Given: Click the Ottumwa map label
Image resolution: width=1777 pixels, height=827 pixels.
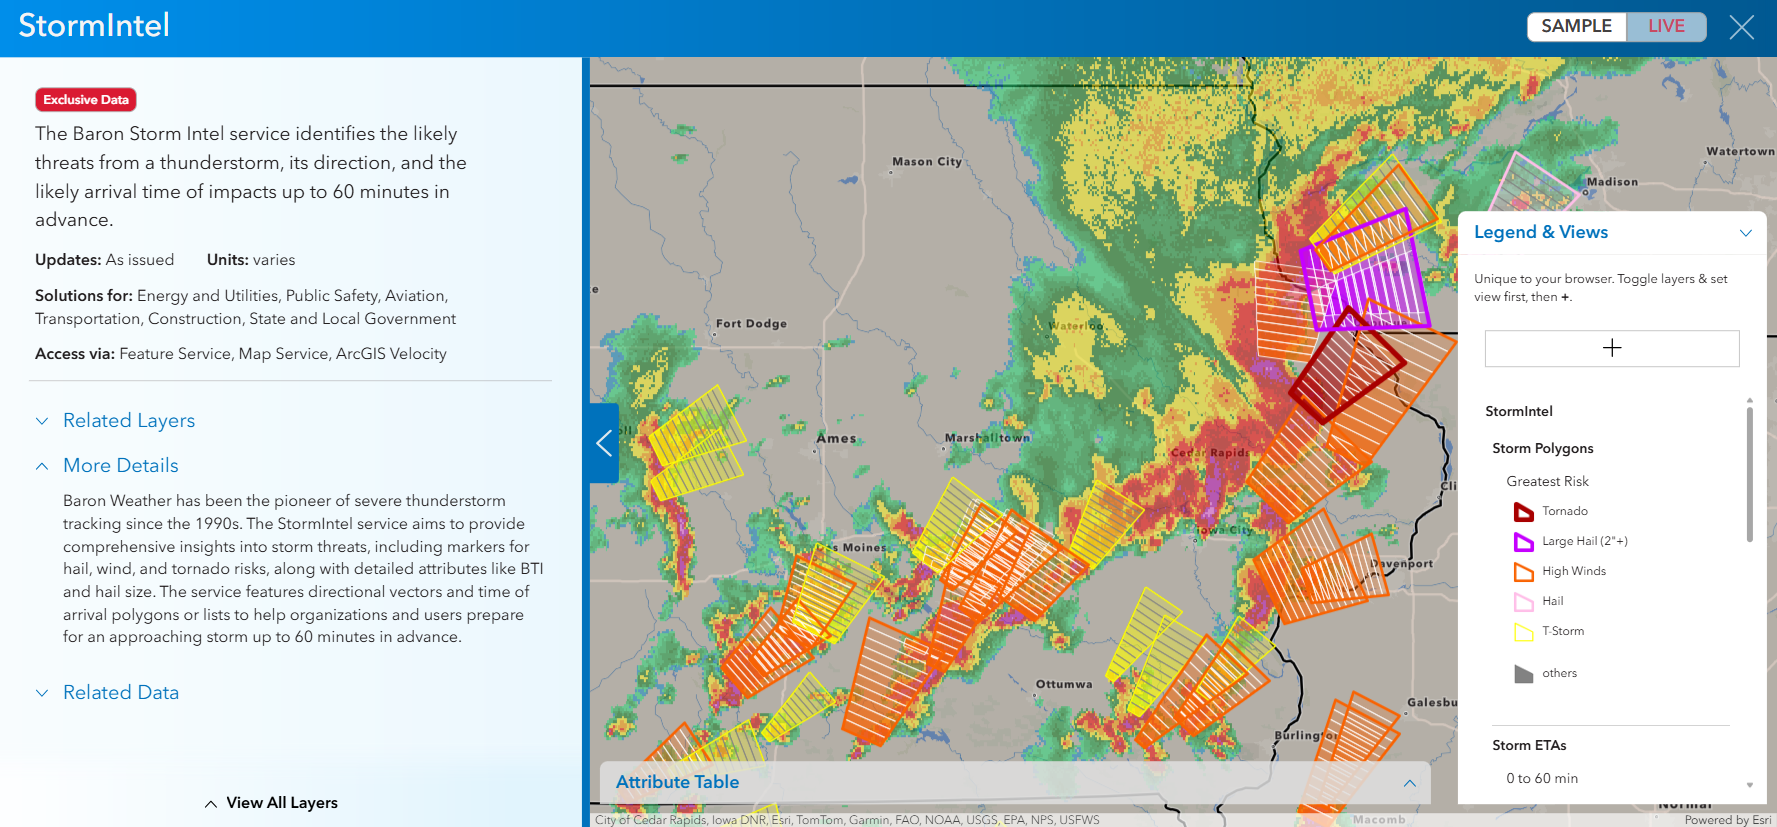Looking at the screenshot, I should pyautogui.click(x=1064, y=685).
